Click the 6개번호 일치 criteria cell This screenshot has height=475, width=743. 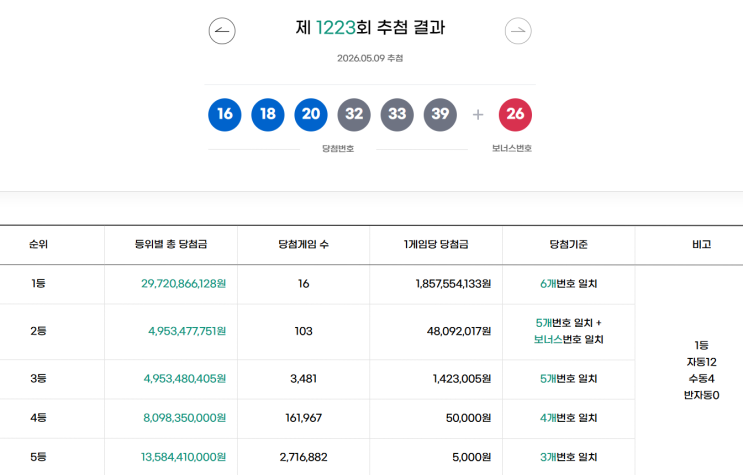569,283
